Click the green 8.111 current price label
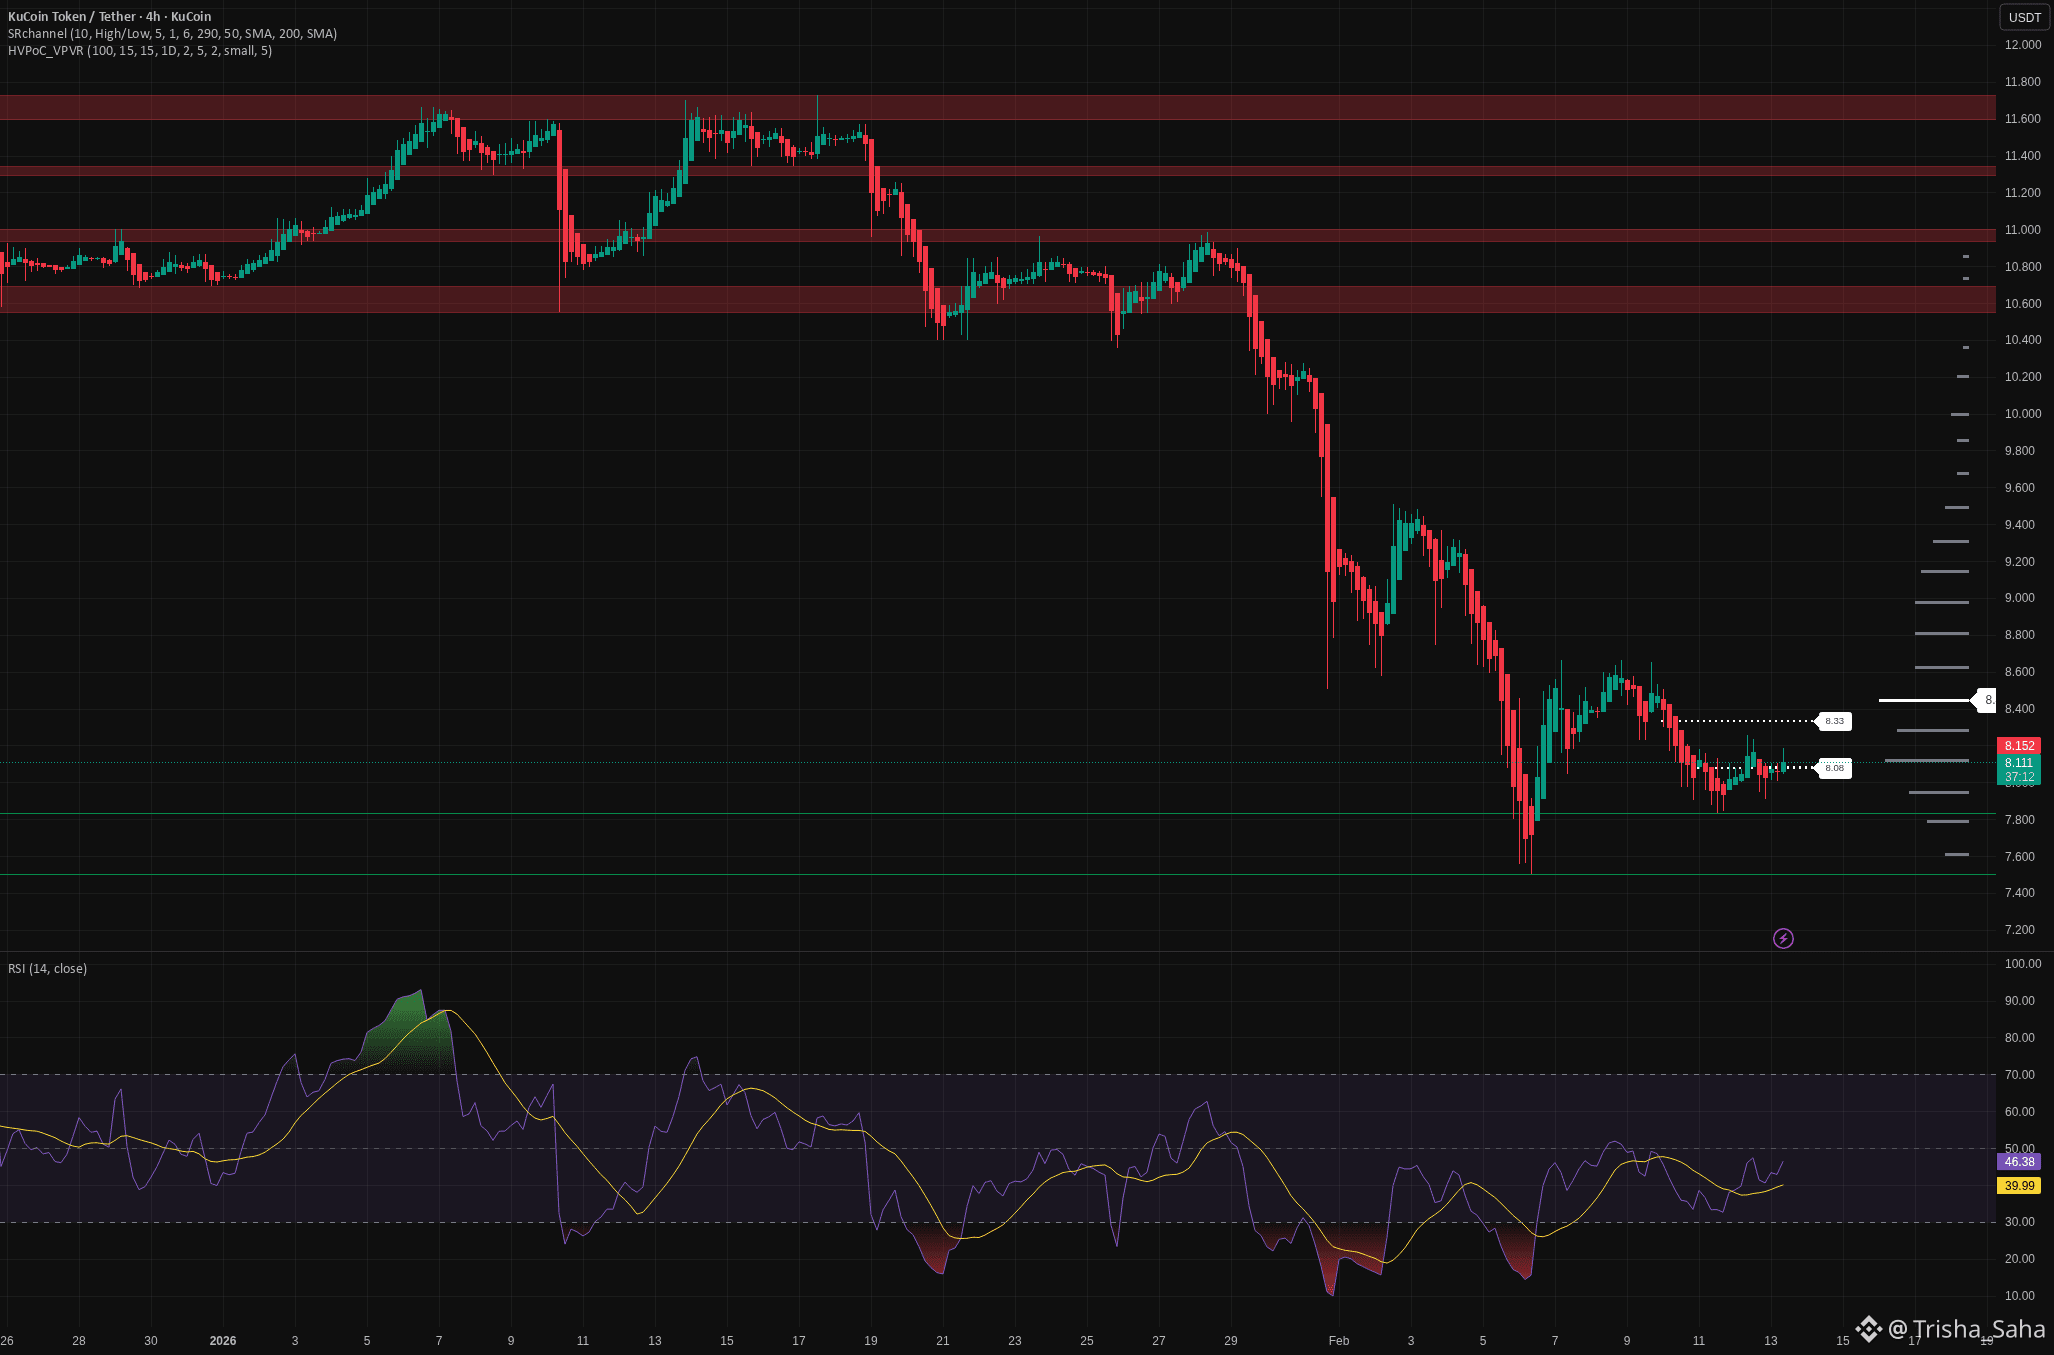This screenshot has height=1355, width=2054. click(x=2019, y=763)
